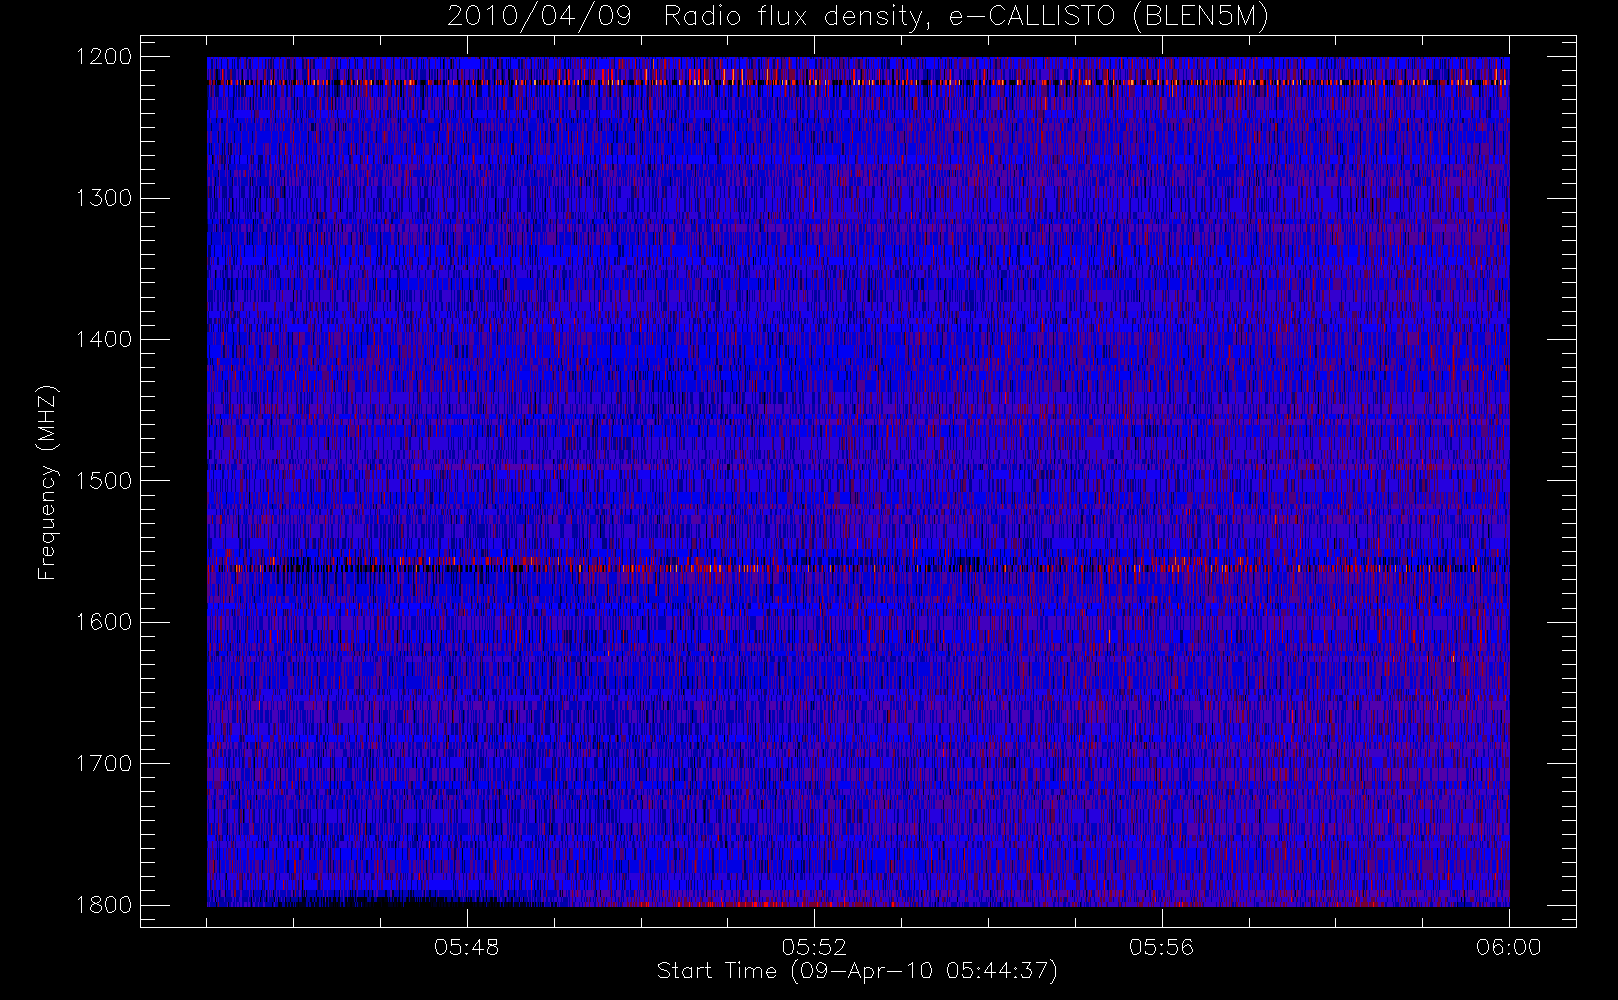Click the 1600 frequency tick label
This screenshot has height=1000, width=1618.
(x=104, y=622)
